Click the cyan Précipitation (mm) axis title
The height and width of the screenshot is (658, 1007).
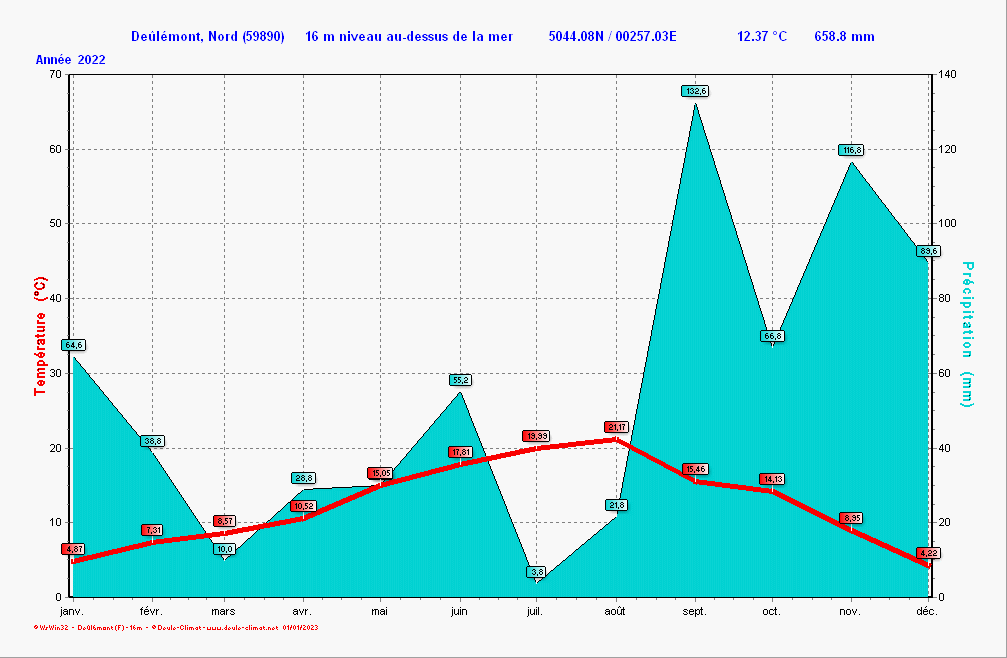click(967, 334)
